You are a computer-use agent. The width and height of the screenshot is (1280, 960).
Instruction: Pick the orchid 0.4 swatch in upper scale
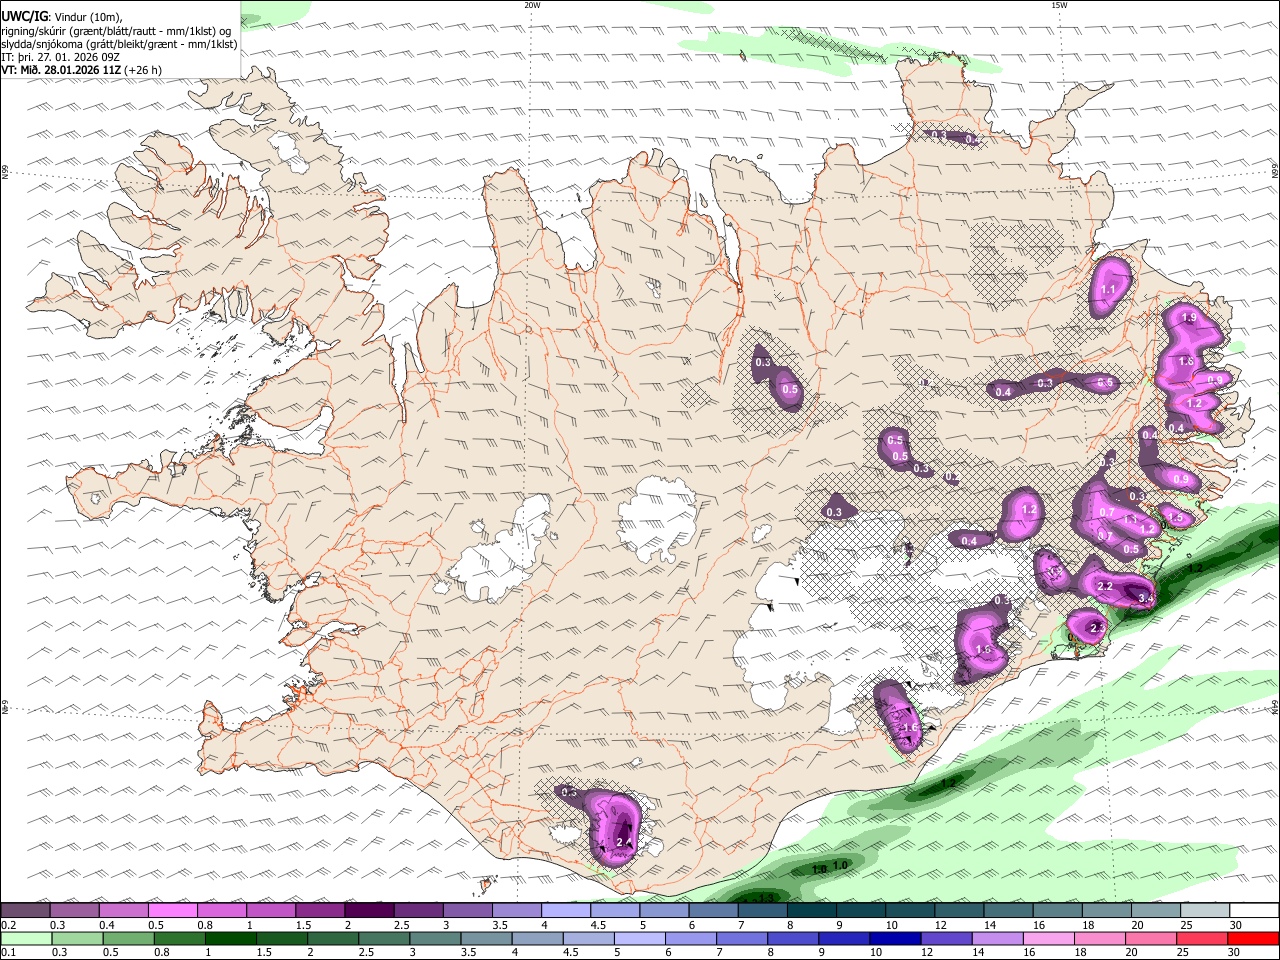tap(124, 911)
